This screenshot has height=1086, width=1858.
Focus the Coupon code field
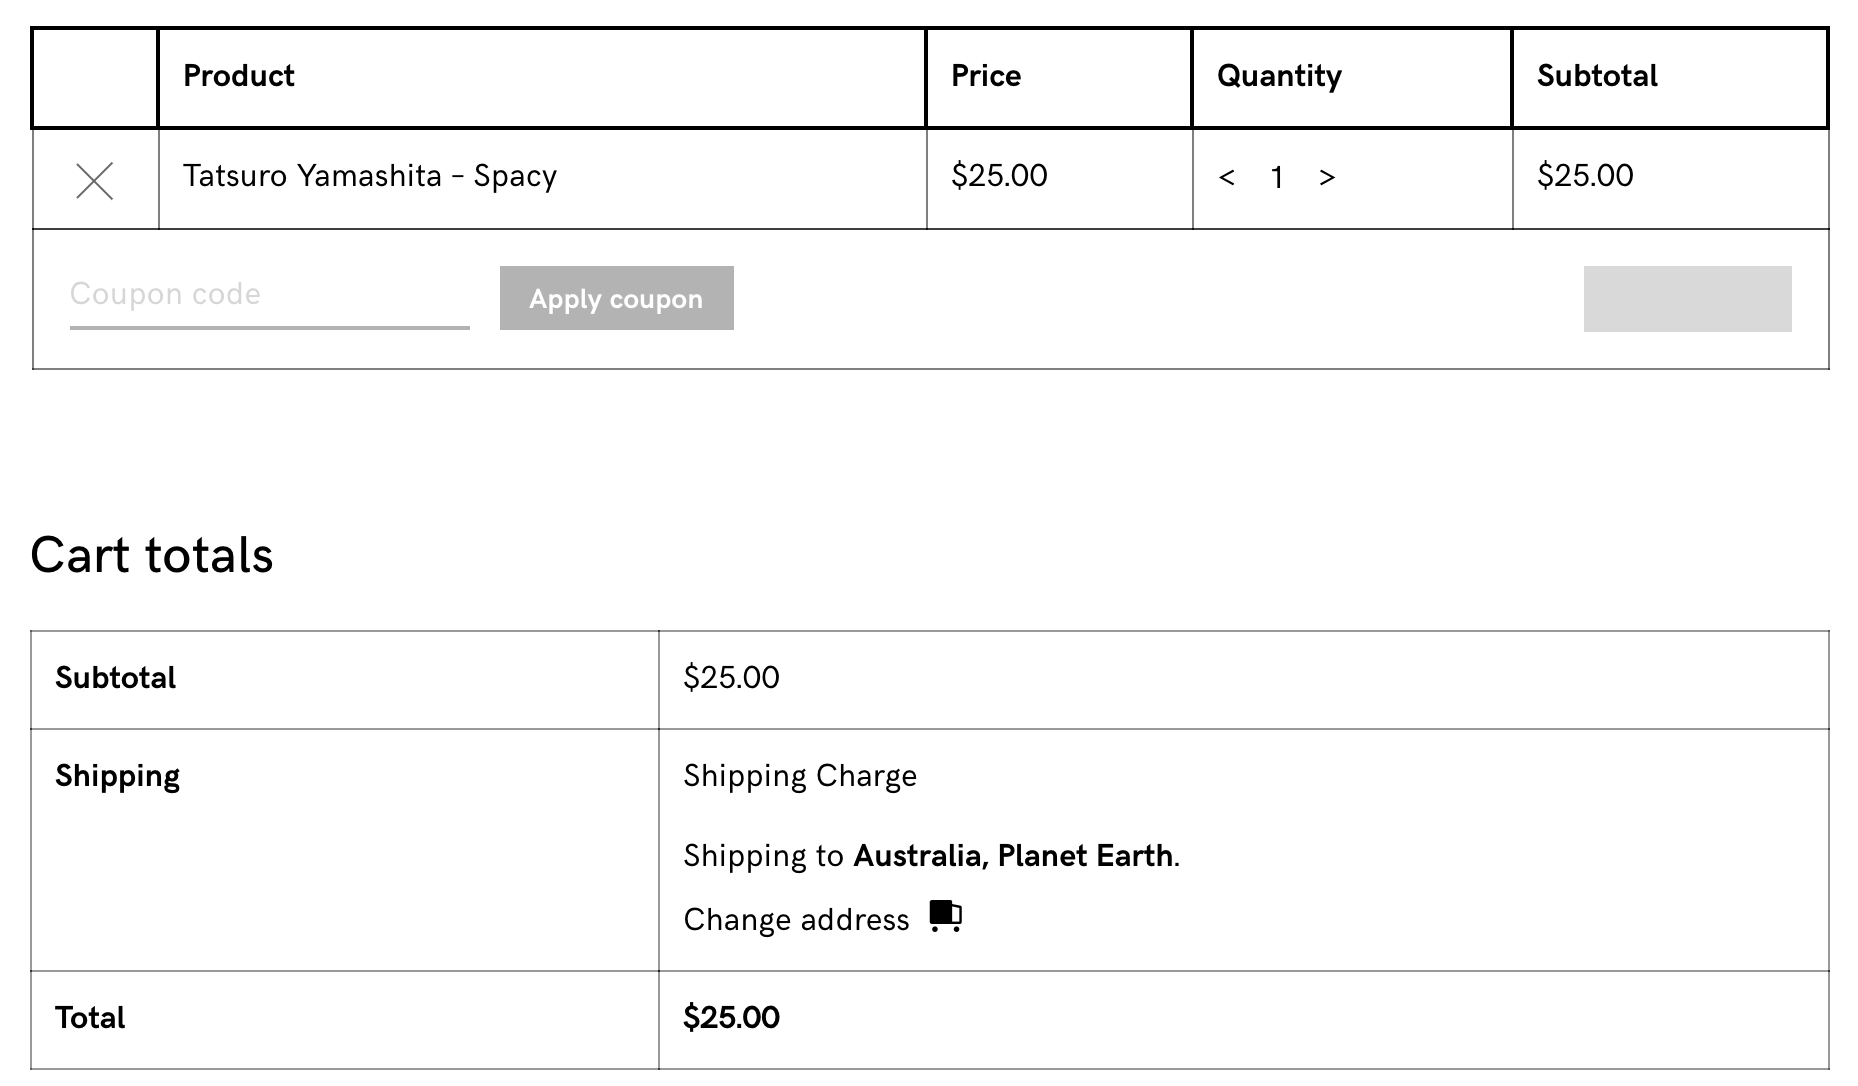click(x=269, y=295)
